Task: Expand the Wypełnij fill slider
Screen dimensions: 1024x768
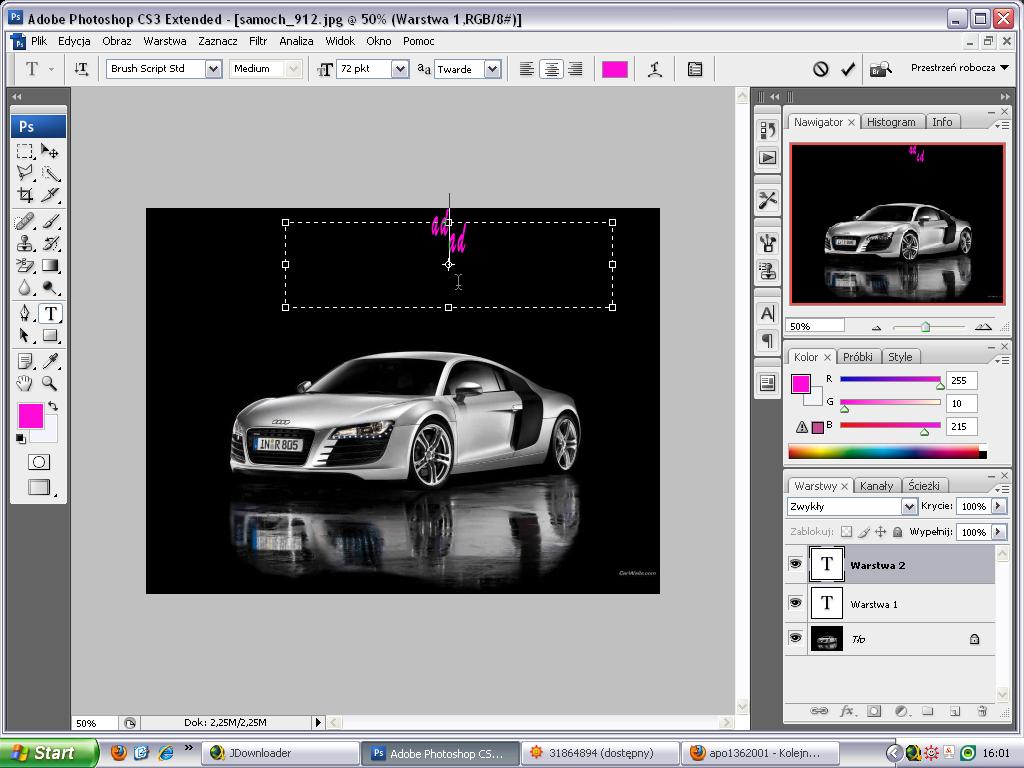Action: click(x=998, y=532)
